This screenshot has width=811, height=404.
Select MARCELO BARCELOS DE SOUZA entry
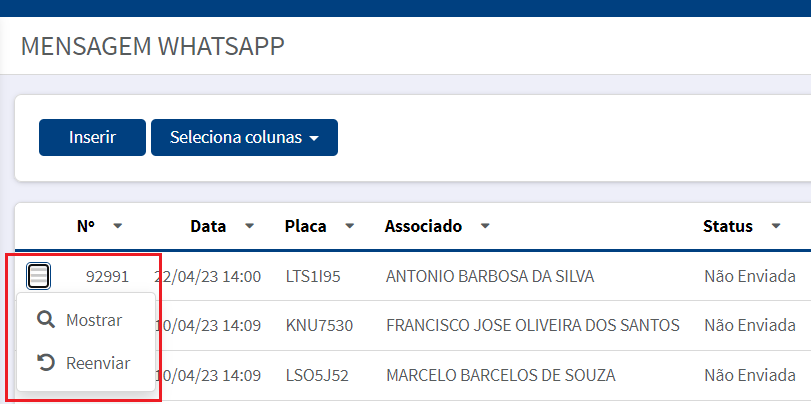501,375
